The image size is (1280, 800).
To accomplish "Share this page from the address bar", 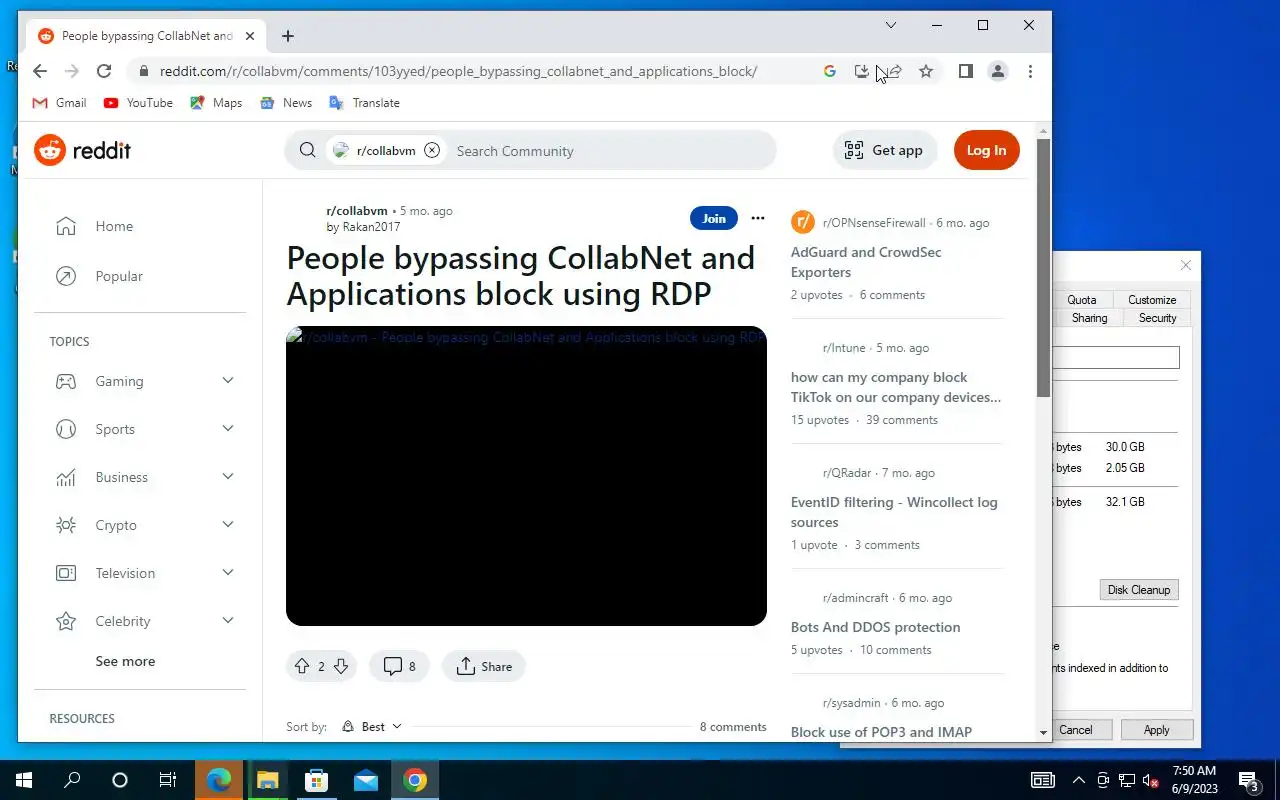I will (x=894, y=71).
